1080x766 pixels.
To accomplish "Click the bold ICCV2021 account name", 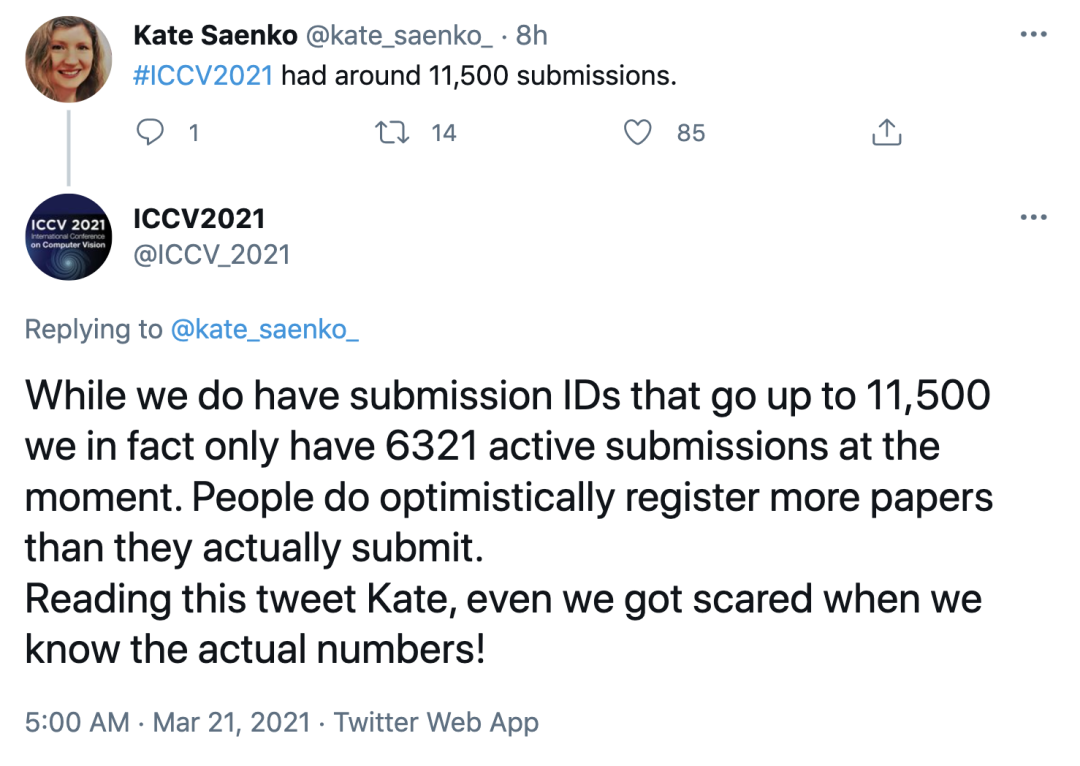I will tap(199, 217).
